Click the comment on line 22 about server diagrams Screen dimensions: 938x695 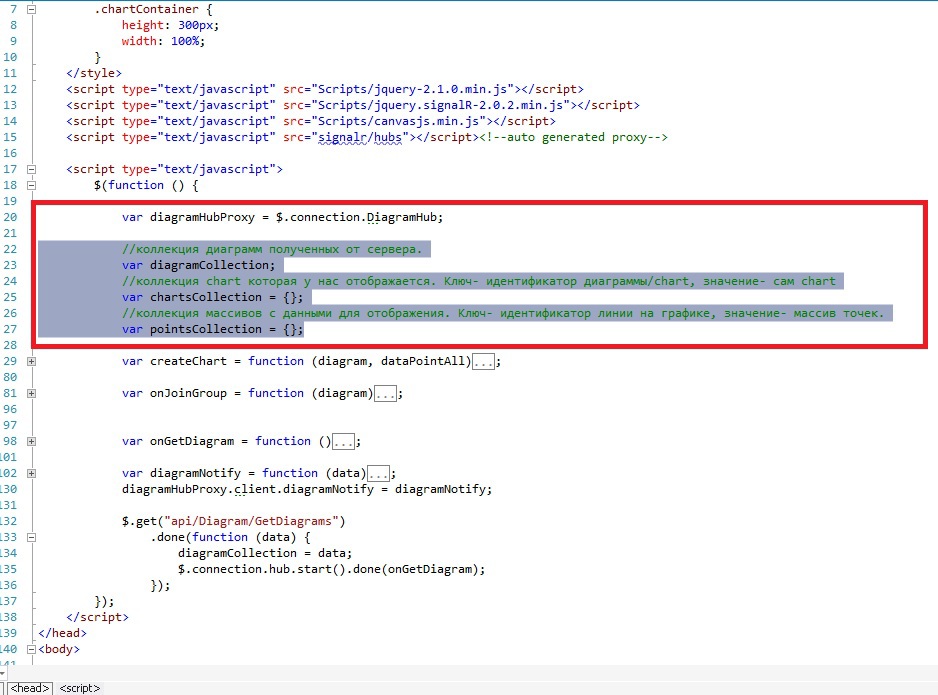point(272,249)
